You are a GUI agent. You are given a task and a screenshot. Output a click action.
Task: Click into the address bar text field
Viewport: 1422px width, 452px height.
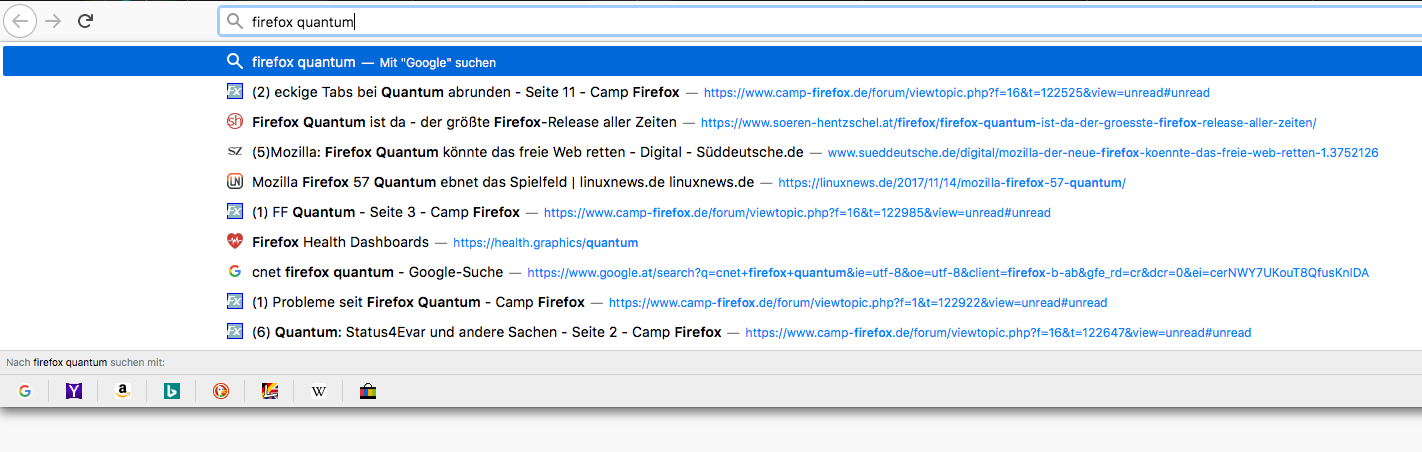coord(700,21)
